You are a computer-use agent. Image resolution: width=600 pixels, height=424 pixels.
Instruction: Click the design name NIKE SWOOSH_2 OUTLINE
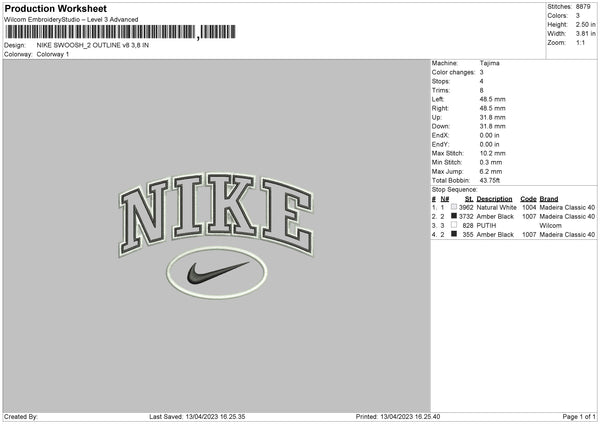[x=93, y=45]
